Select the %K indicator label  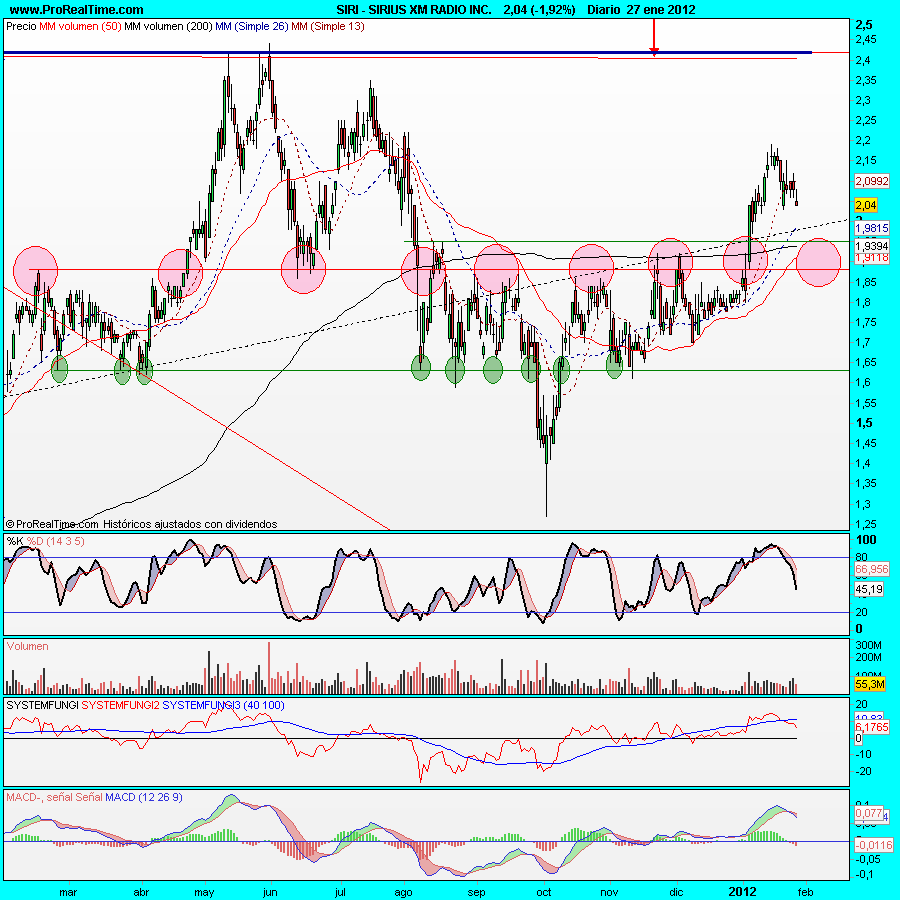(x=15, y=541)
